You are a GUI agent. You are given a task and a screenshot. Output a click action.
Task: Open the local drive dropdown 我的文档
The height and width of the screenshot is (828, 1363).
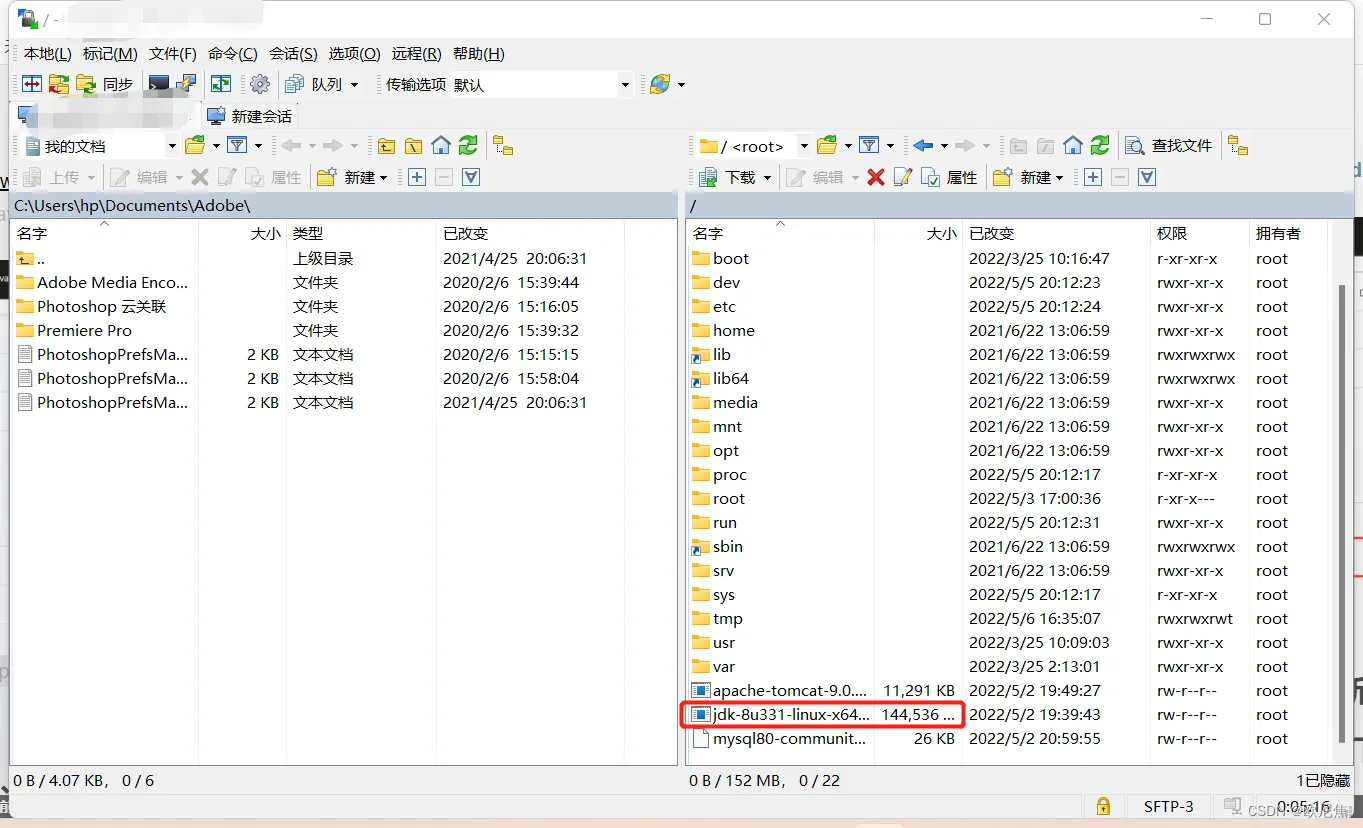tap(100, 146)
